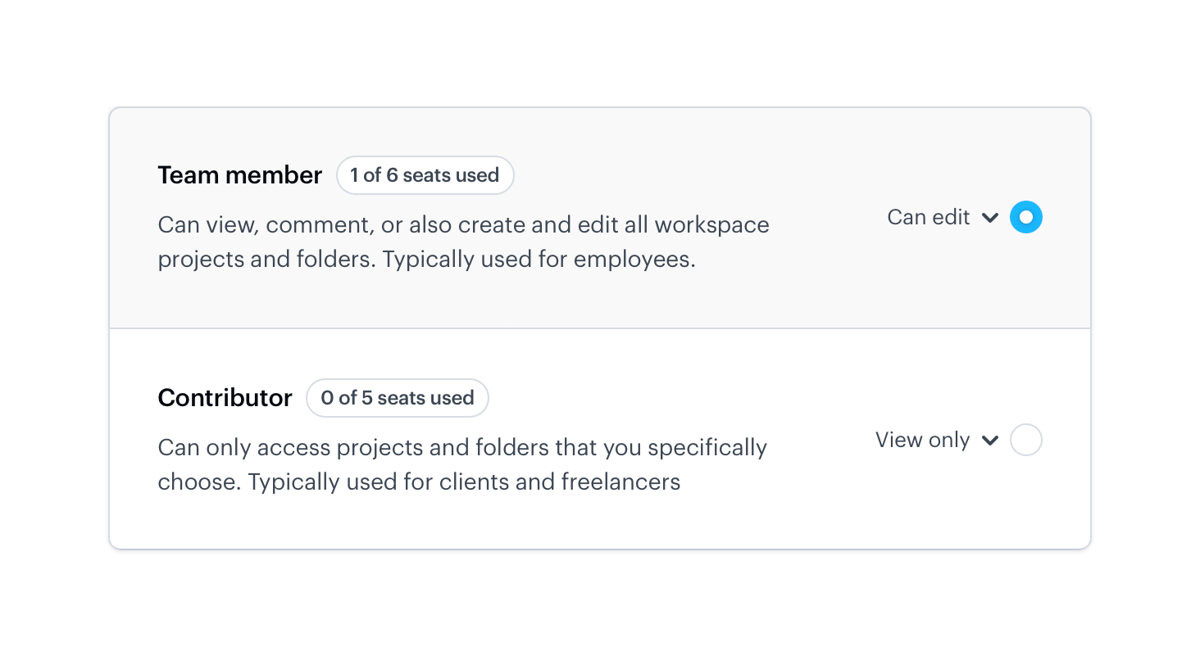
Task: Select the Contributor radio button
Action: [x=1026, y=440]
